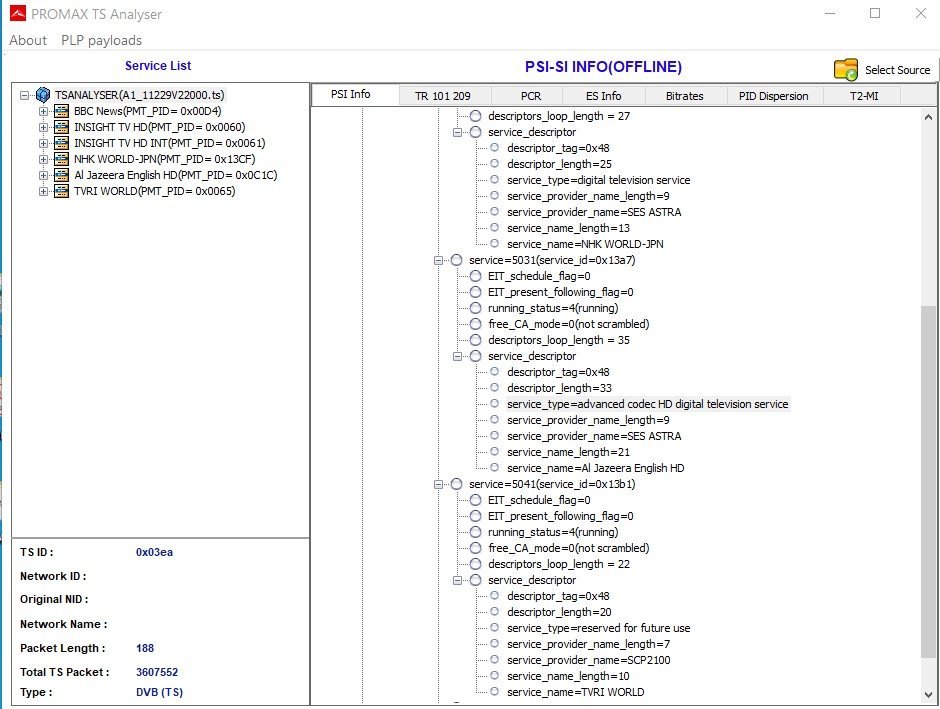This screenshot has height=709, width=940.
Task: Click circle icon beside descriptors_loop_length = 22
Action: pos(475,564)
